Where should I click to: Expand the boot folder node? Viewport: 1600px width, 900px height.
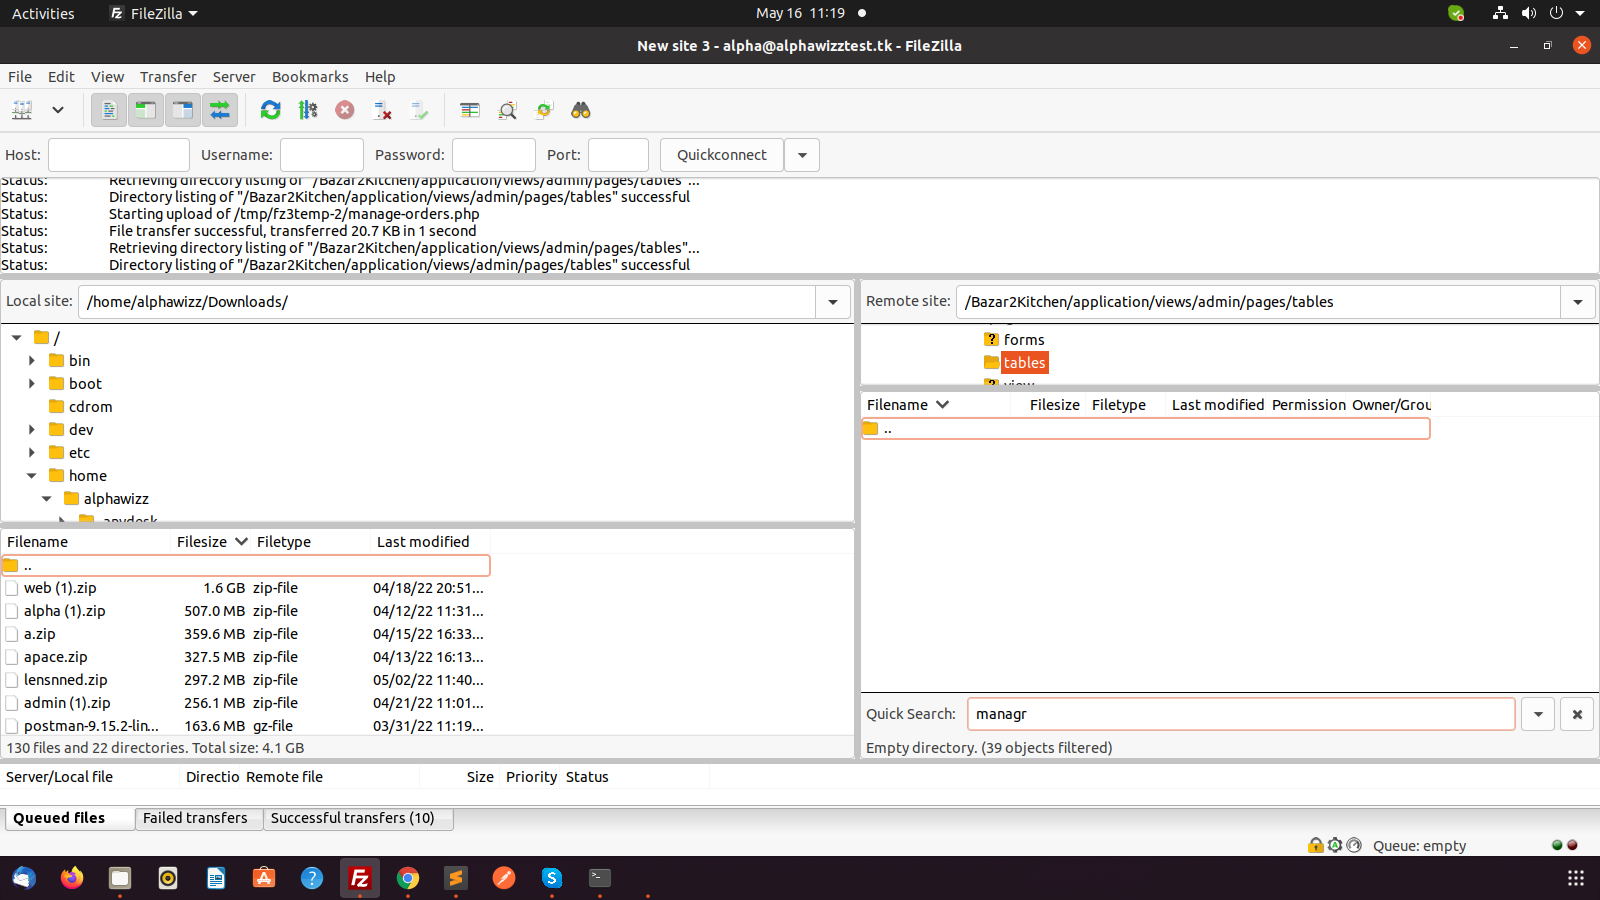32,384
